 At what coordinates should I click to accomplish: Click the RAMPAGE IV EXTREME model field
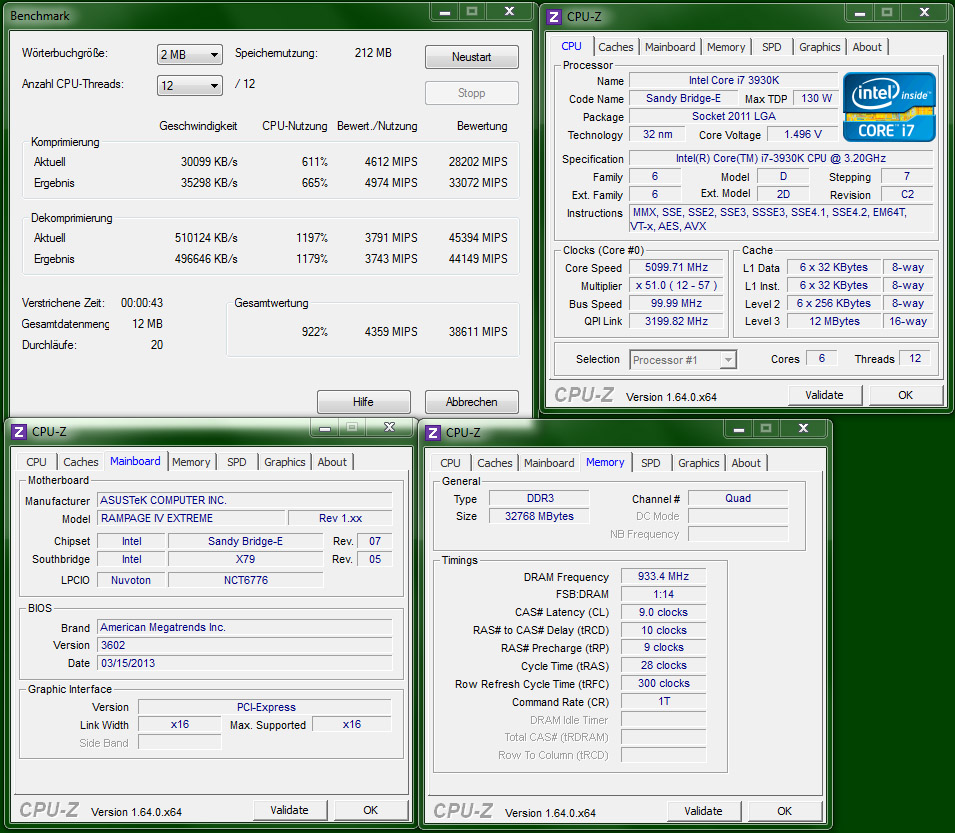190,518
